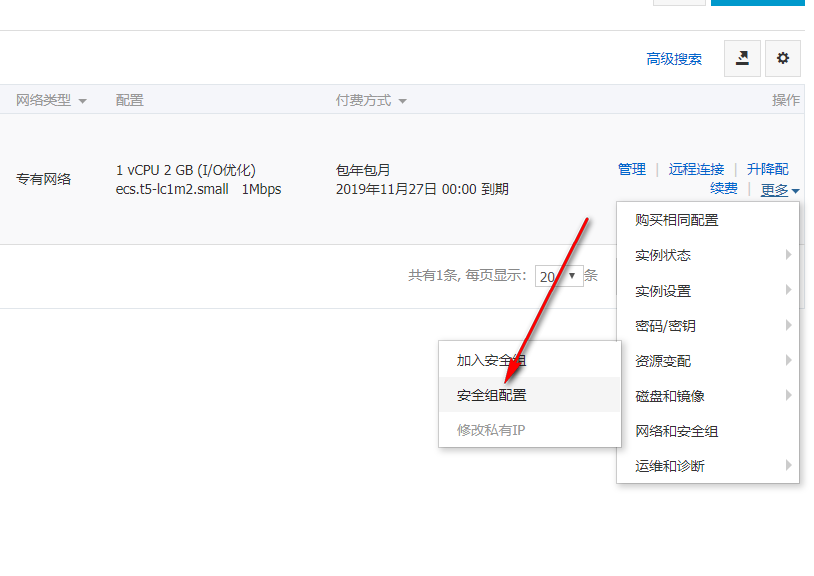
Task: Click the 升降配 link
Action: [x=767, y=169]
